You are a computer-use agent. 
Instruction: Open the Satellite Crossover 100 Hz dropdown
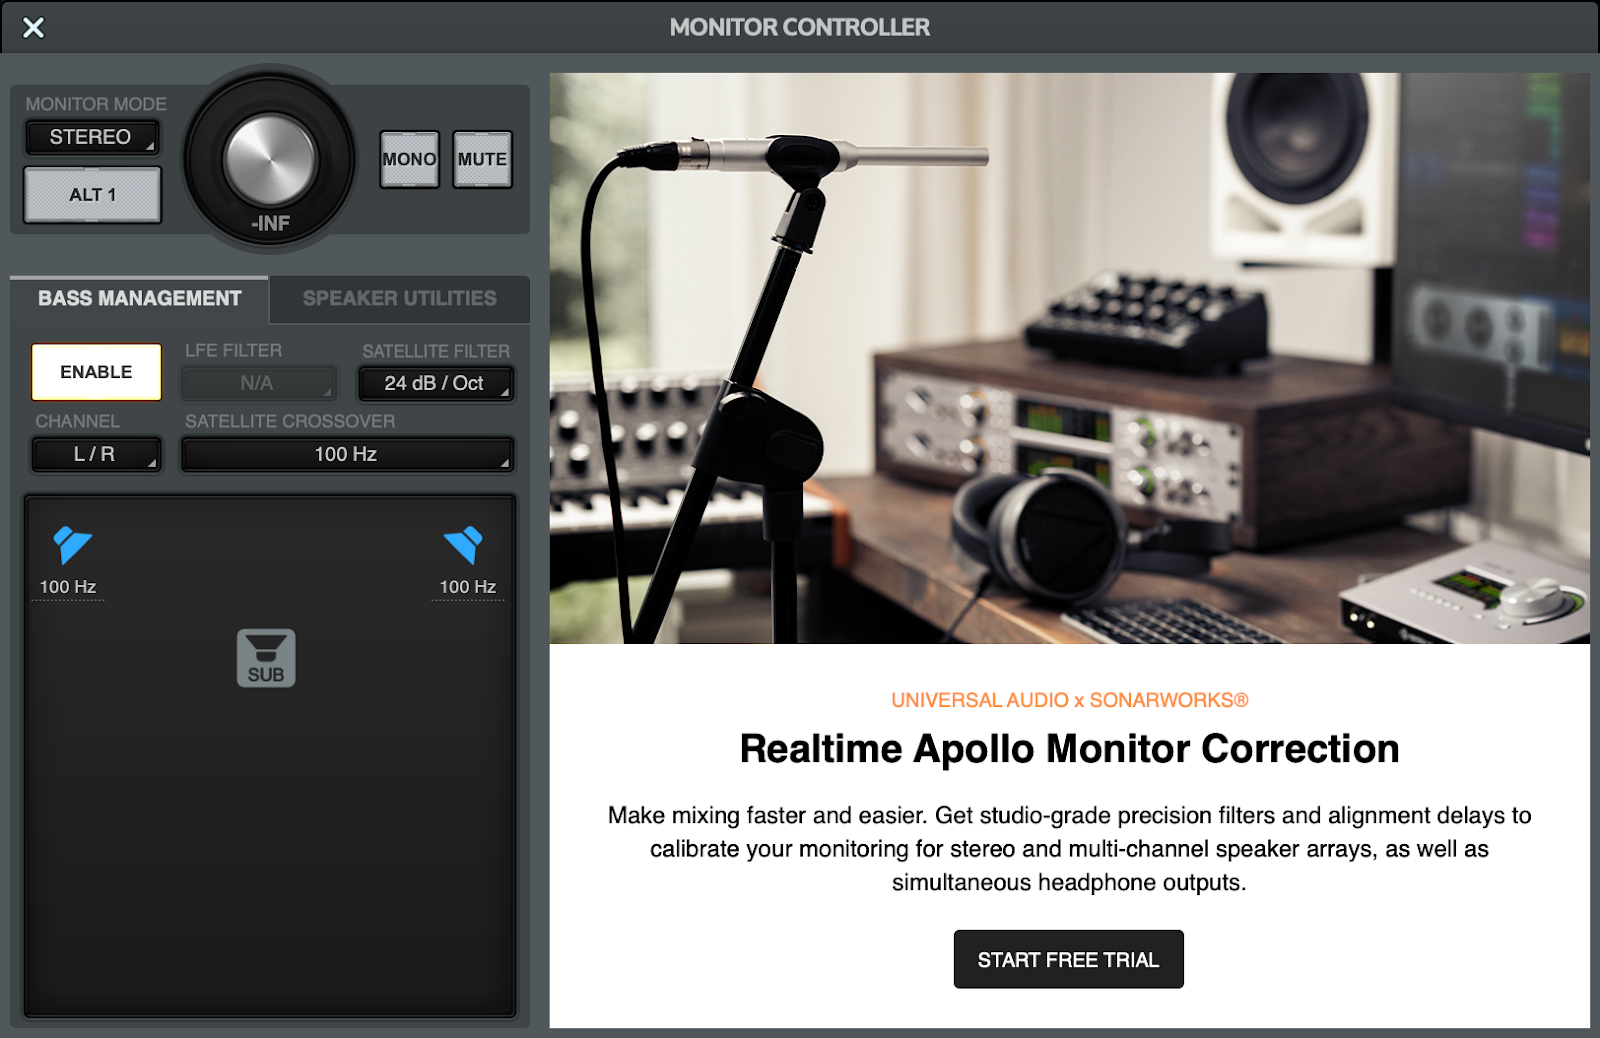tap(348, 454)
